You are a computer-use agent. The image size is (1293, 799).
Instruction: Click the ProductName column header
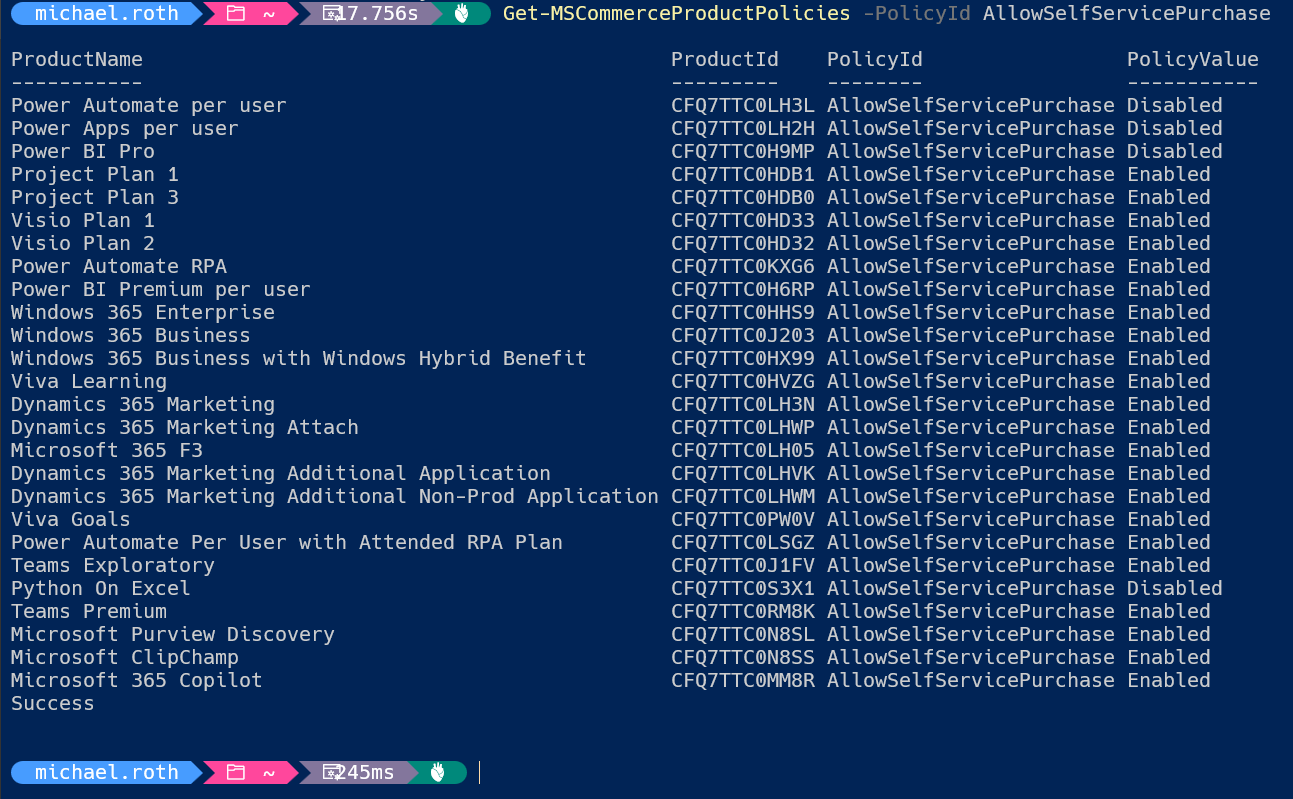pyautogui.click(x=77, y=59)
